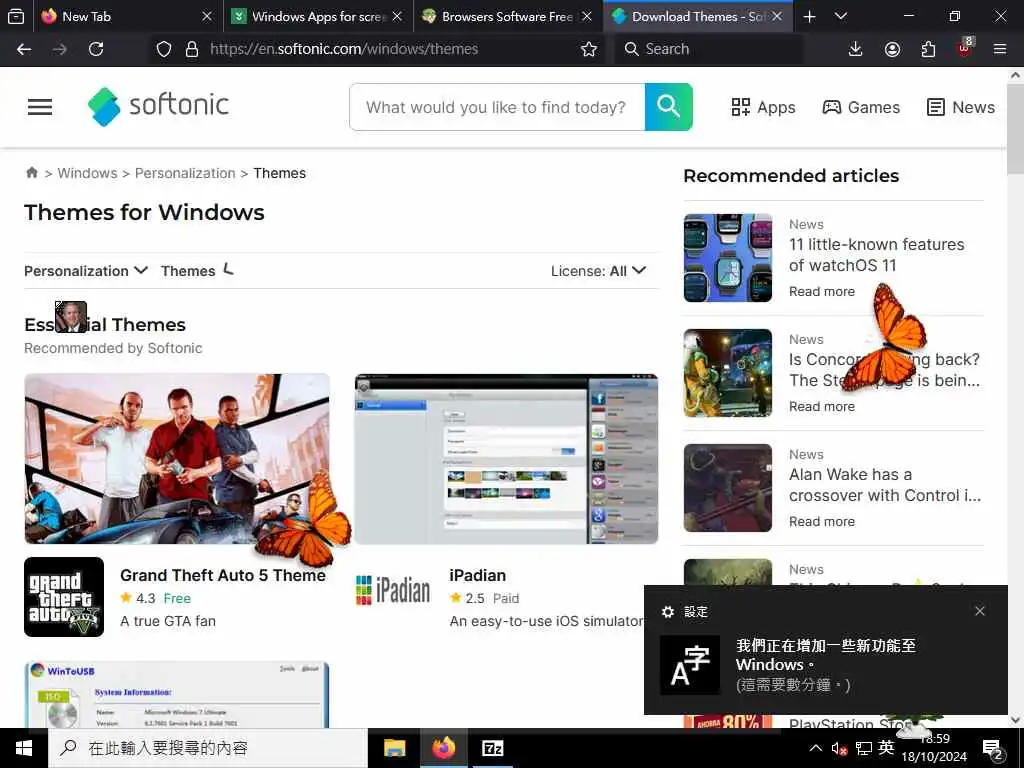Open the iPadian screenshot thumbnail
Image resolution: width=1024 pixels, height=768 pixels.
pyautogui.click(x=506, y=458)
